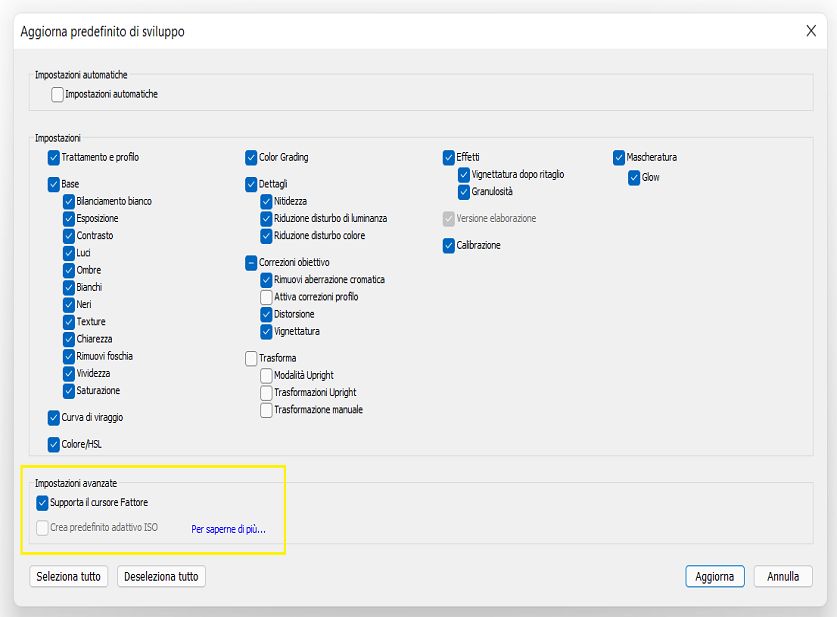The width and height of the screenshot is (837, 617).
Task: Disable the Glow masking checkbox
Action: (x=634, y=178)
